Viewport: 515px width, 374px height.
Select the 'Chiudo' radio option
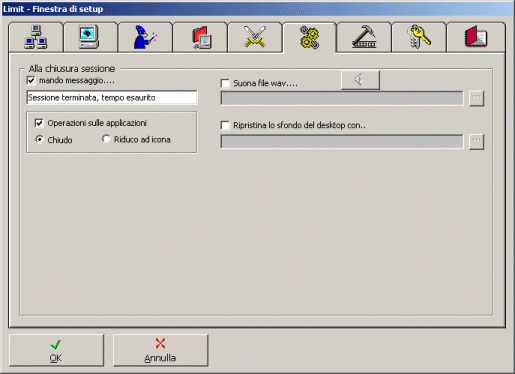39,139
